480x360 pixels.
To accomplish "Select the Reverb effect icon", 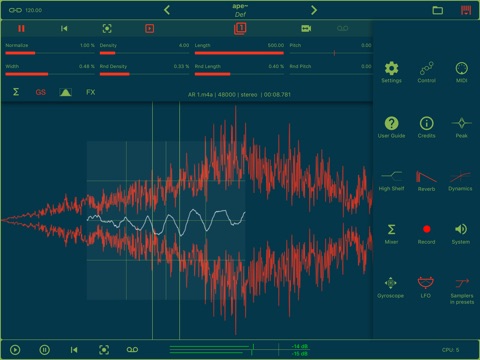I will click(426, 177).
